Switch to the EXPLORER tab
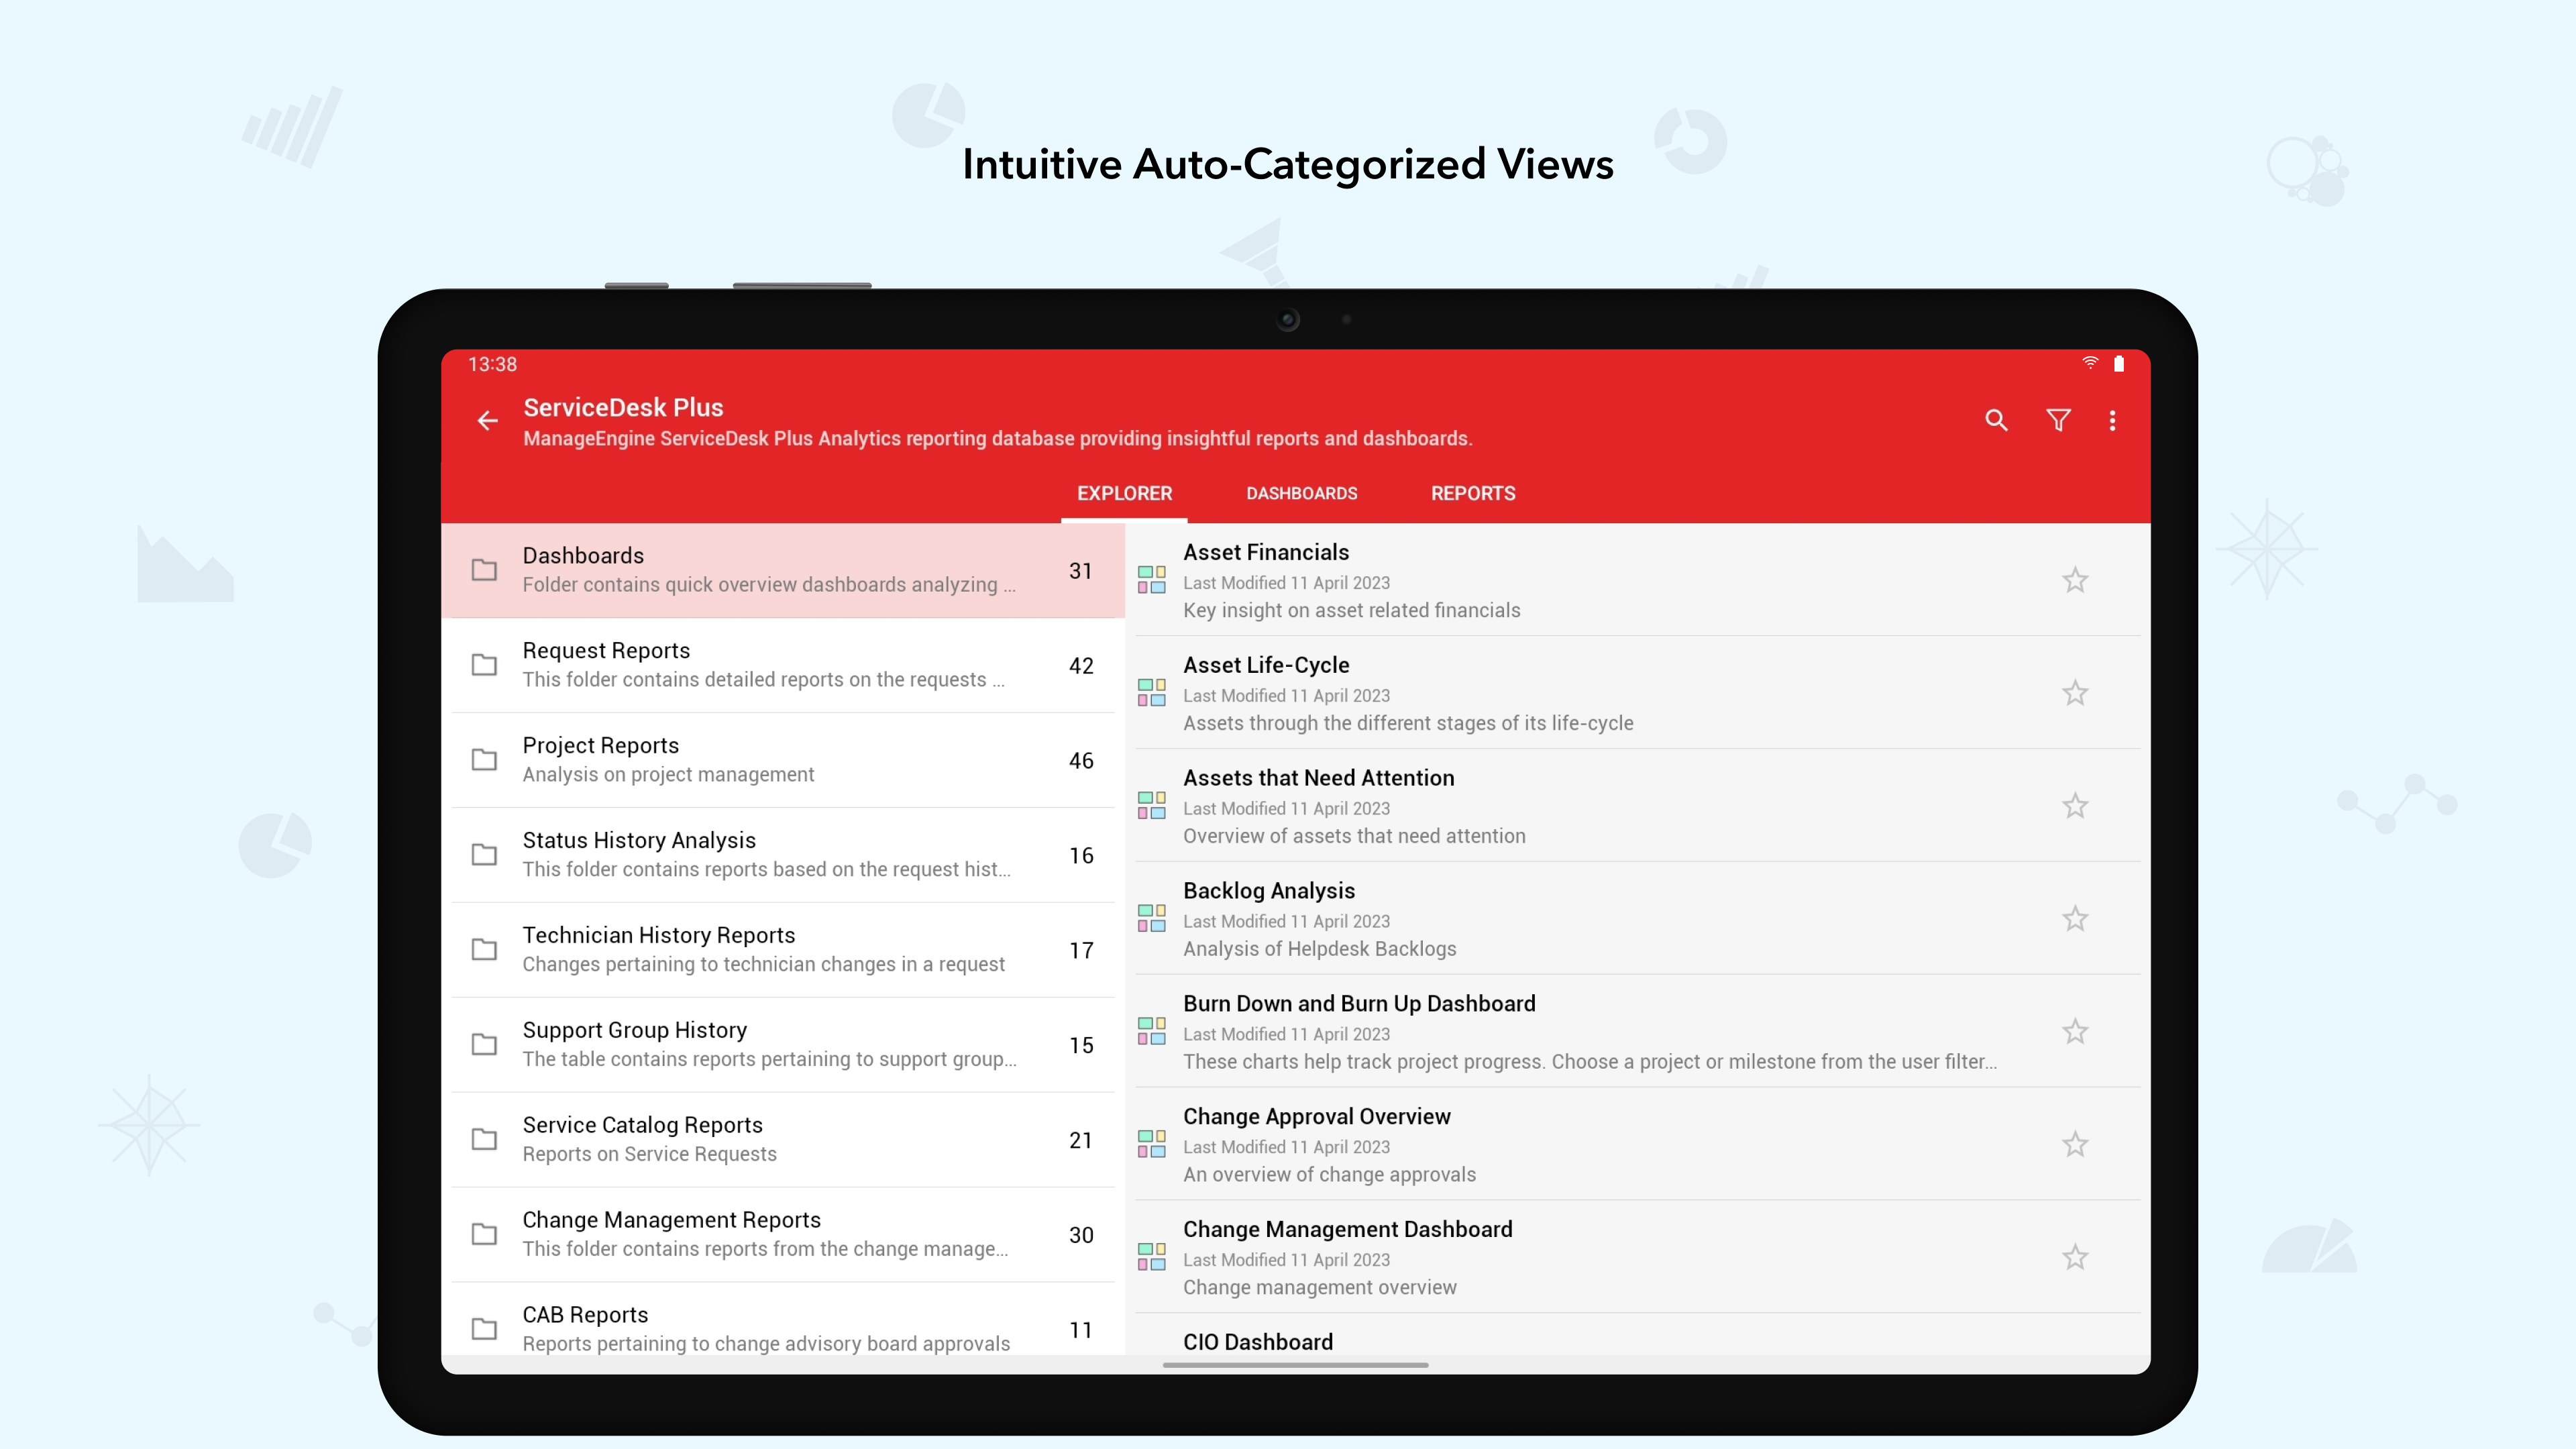 (x=1124, y=493)
